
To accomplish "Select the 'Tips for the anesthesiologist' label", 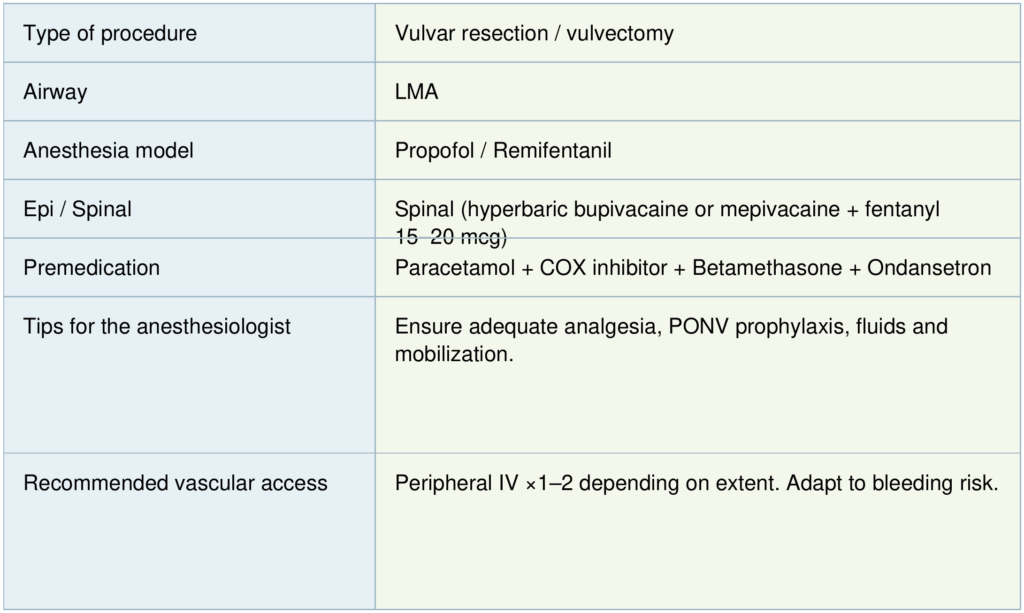I will (157, 327).
